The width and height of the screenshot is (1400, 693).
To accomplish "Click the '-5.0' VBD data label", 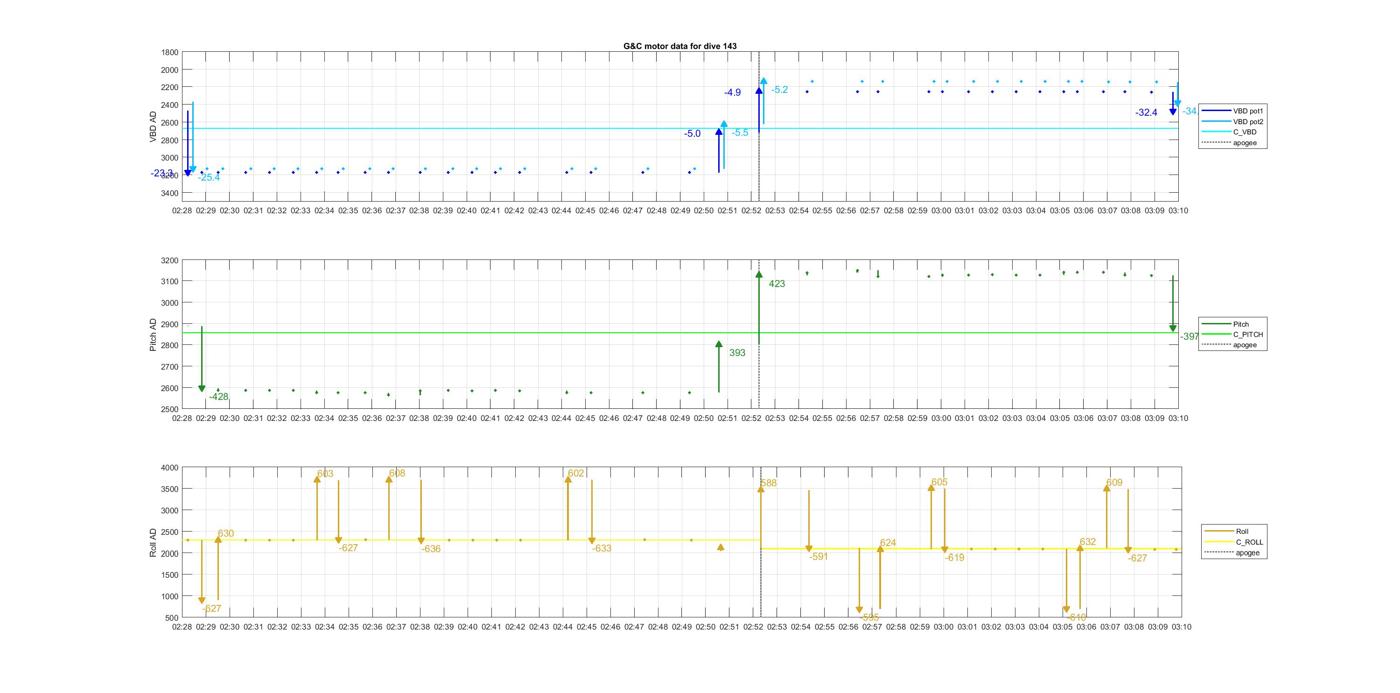I will point(692,134).
